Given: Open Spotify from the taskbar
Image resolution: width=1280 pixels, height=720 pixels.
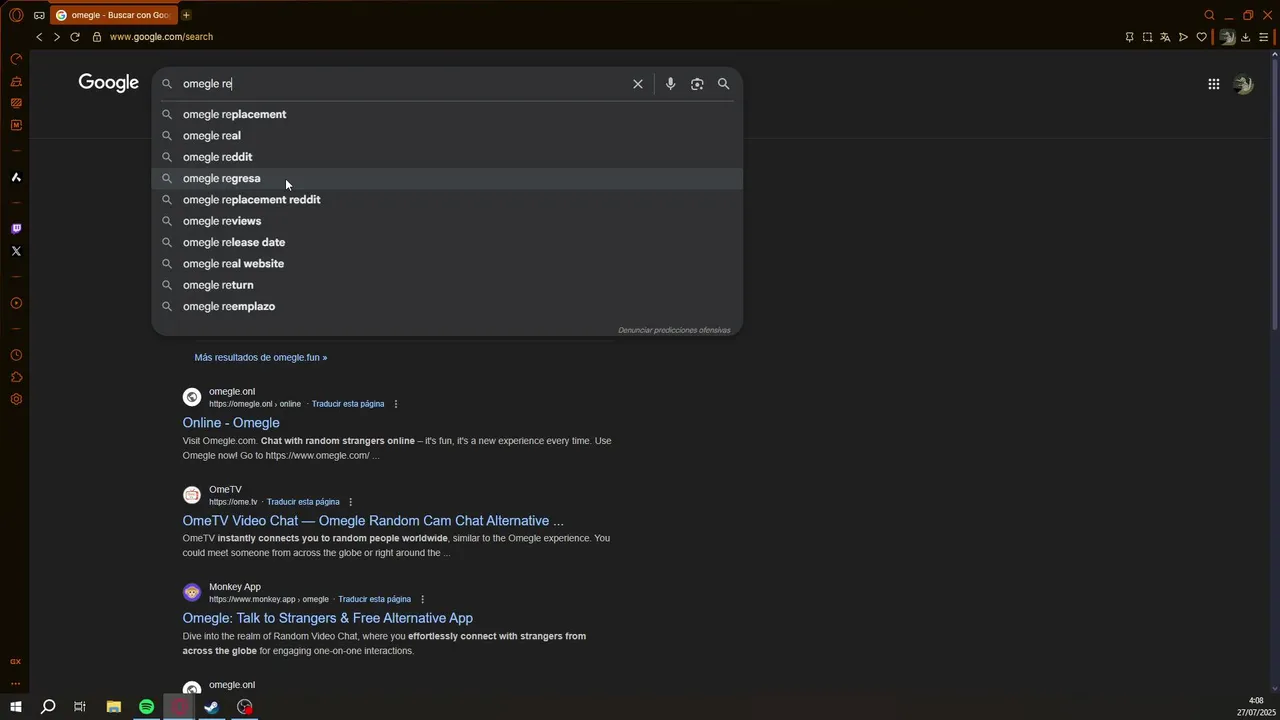Looking at the screenshot, I should 146,707.
